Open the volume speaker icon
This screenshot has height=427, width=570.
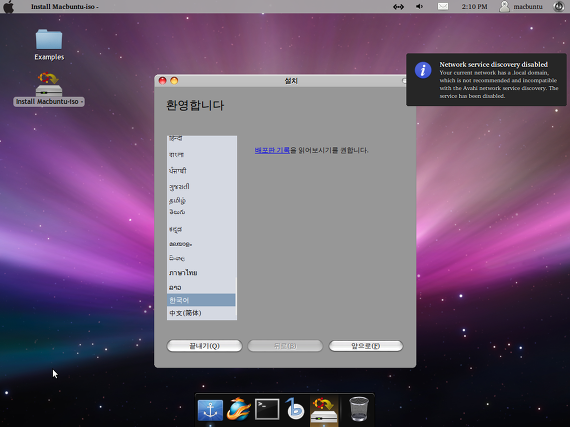click(x=420, y=7)
